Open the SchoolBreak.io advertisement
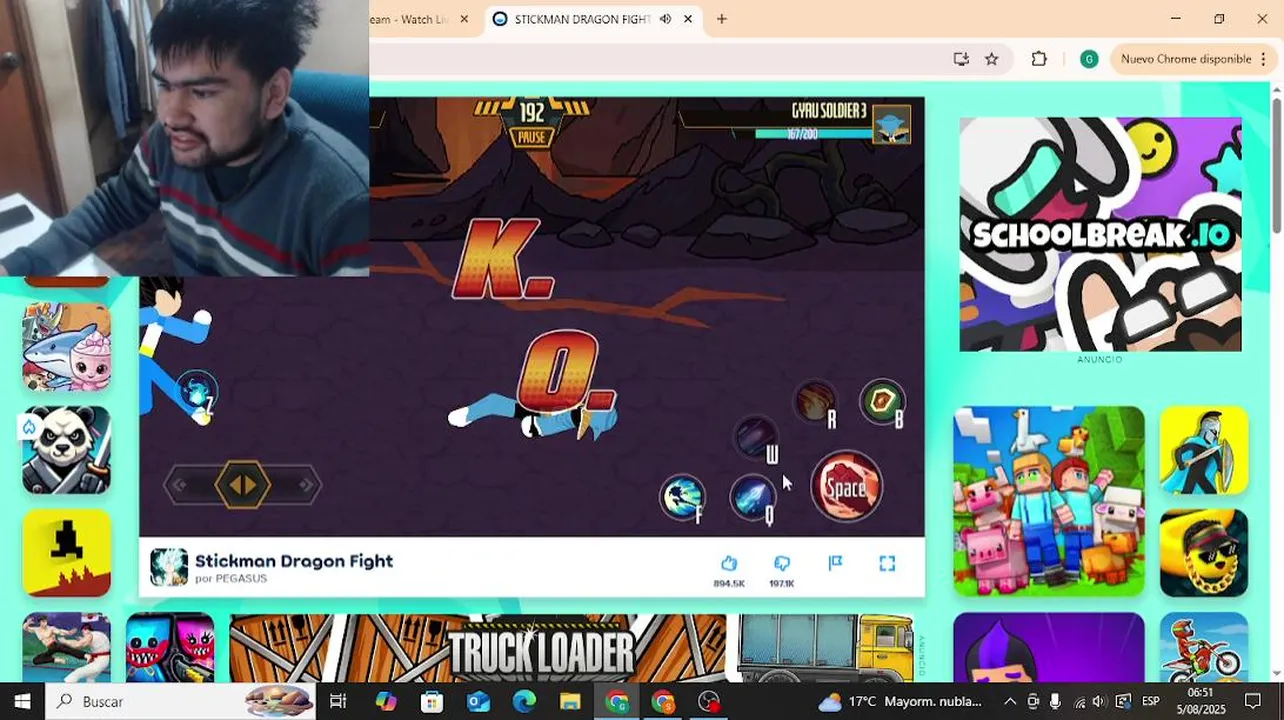Screen dimensions: 1284x720 [1100, 234]
